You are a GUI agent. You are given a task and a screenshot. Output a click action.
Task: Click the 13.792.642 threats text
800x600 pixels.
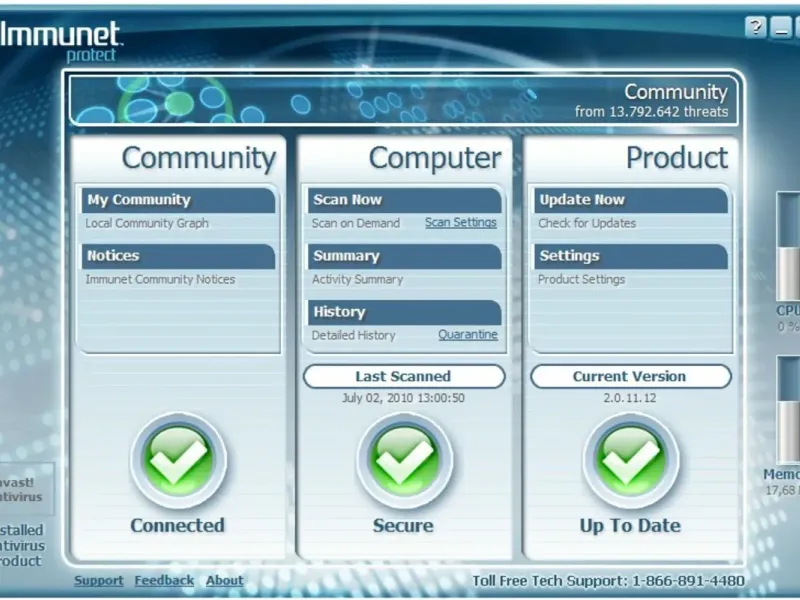click(x=652, y=112)
